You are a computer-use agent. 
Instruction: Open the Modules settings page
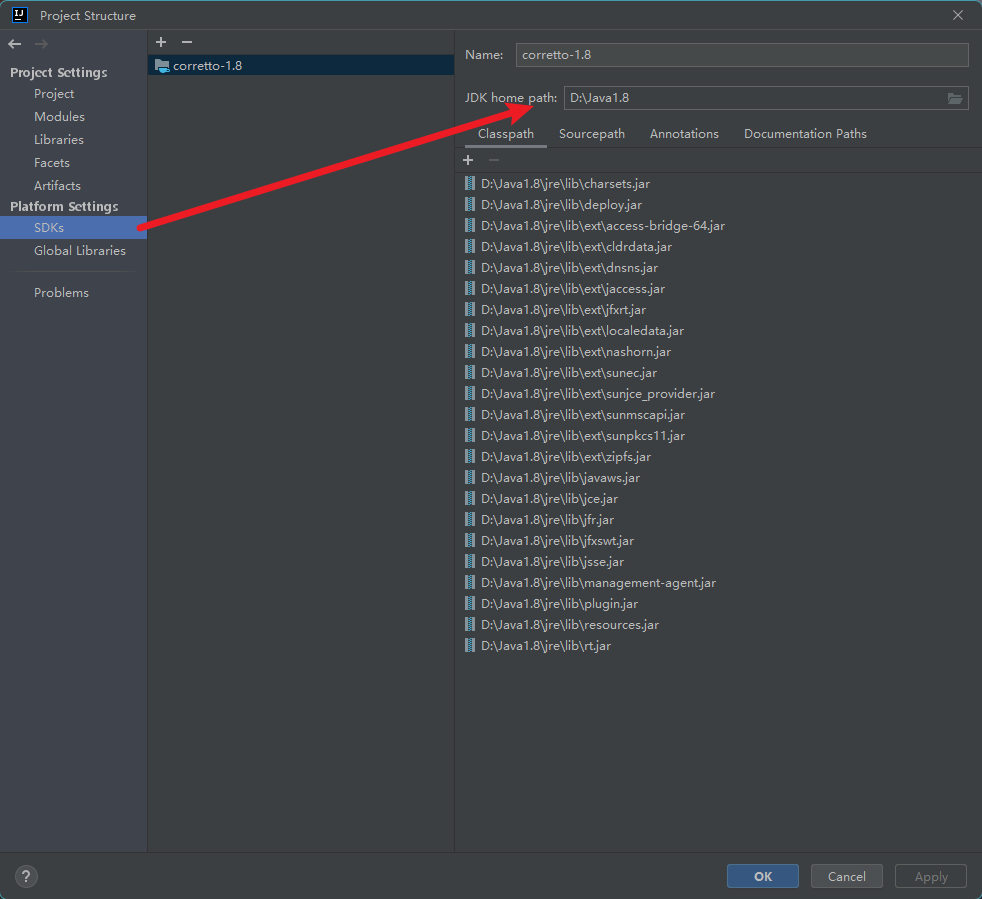coord(59,117)
